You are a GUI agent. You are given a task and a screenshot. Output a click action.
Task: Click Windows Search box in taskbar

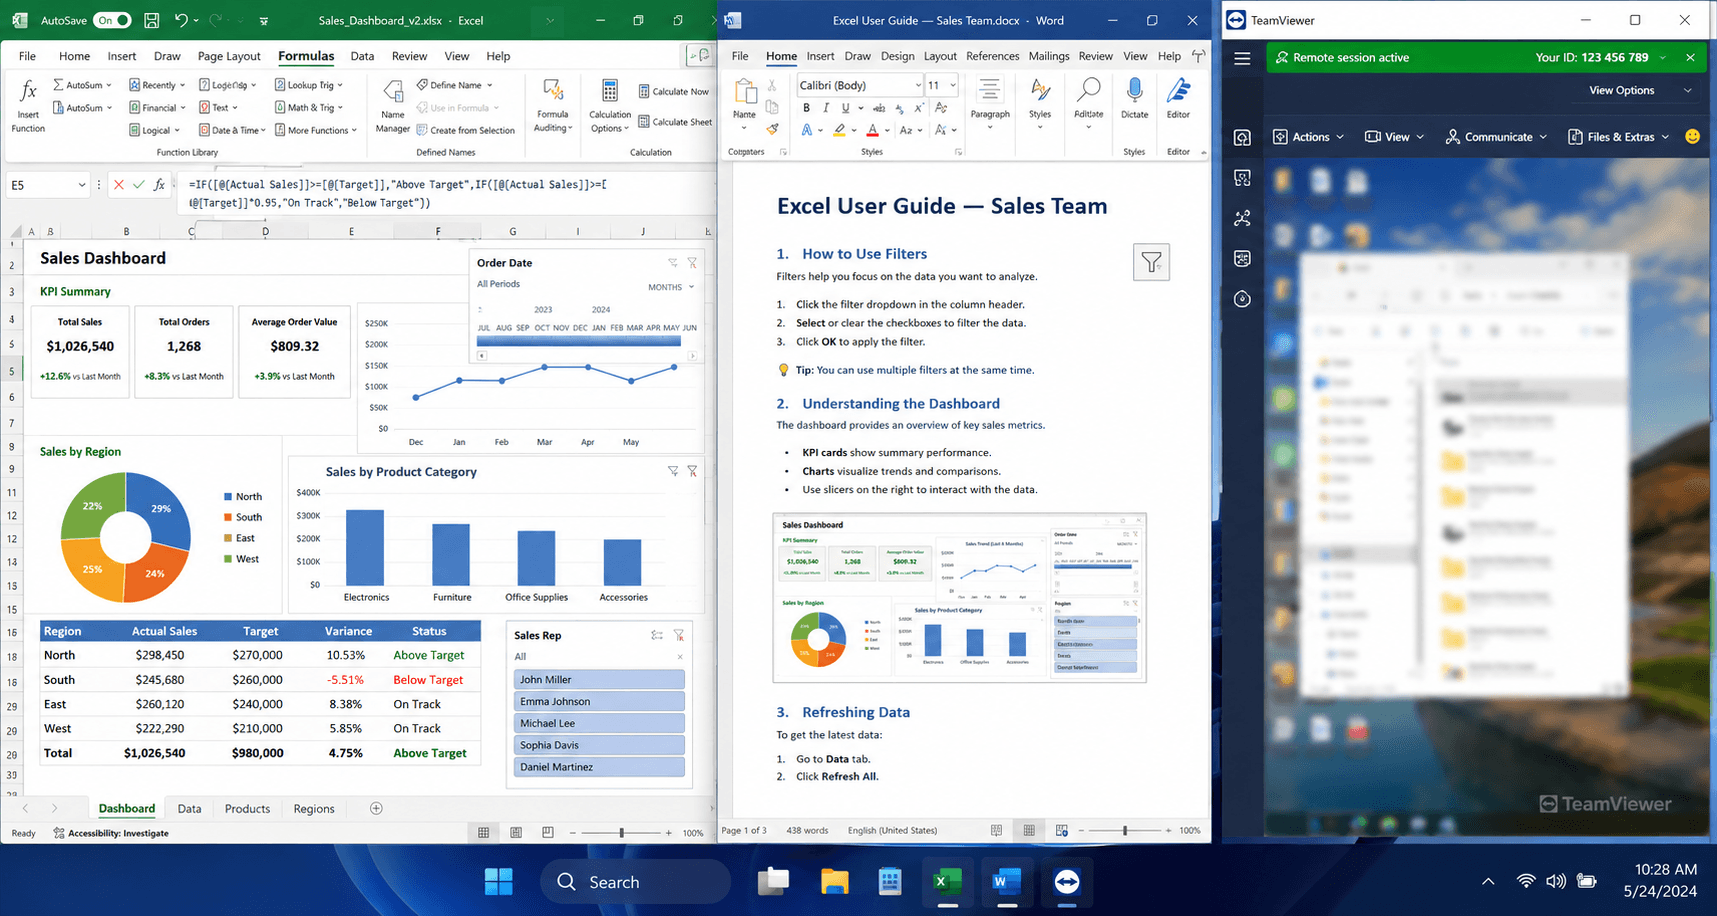point(636,882)
